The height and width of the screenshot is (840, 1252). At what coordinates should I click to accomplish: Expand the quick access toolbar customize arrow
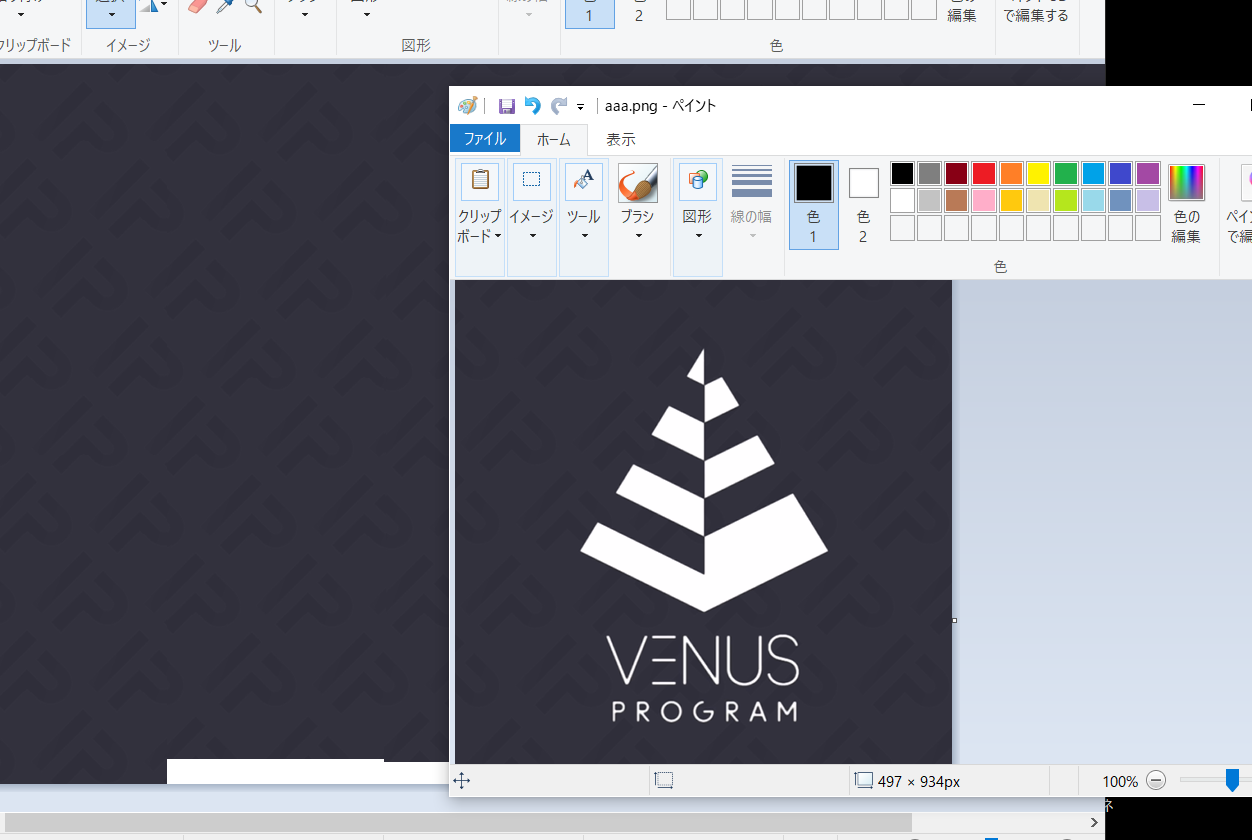point(580,107)
